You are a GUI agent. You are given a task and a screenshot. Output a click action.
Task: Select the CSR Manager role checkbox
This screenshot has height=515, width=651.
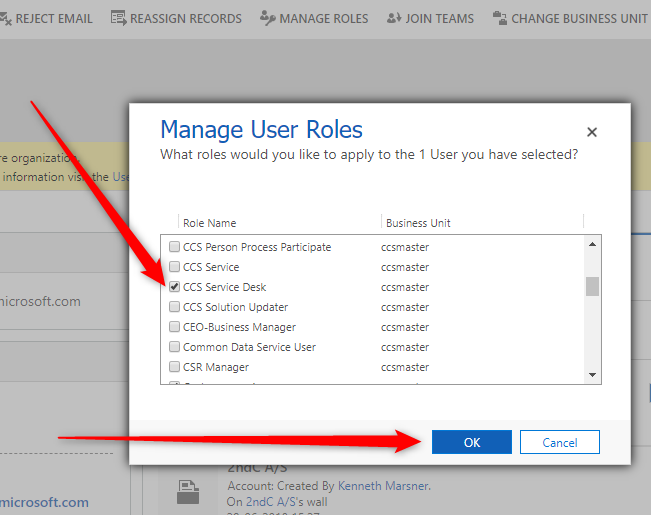(x=174, y=367)
